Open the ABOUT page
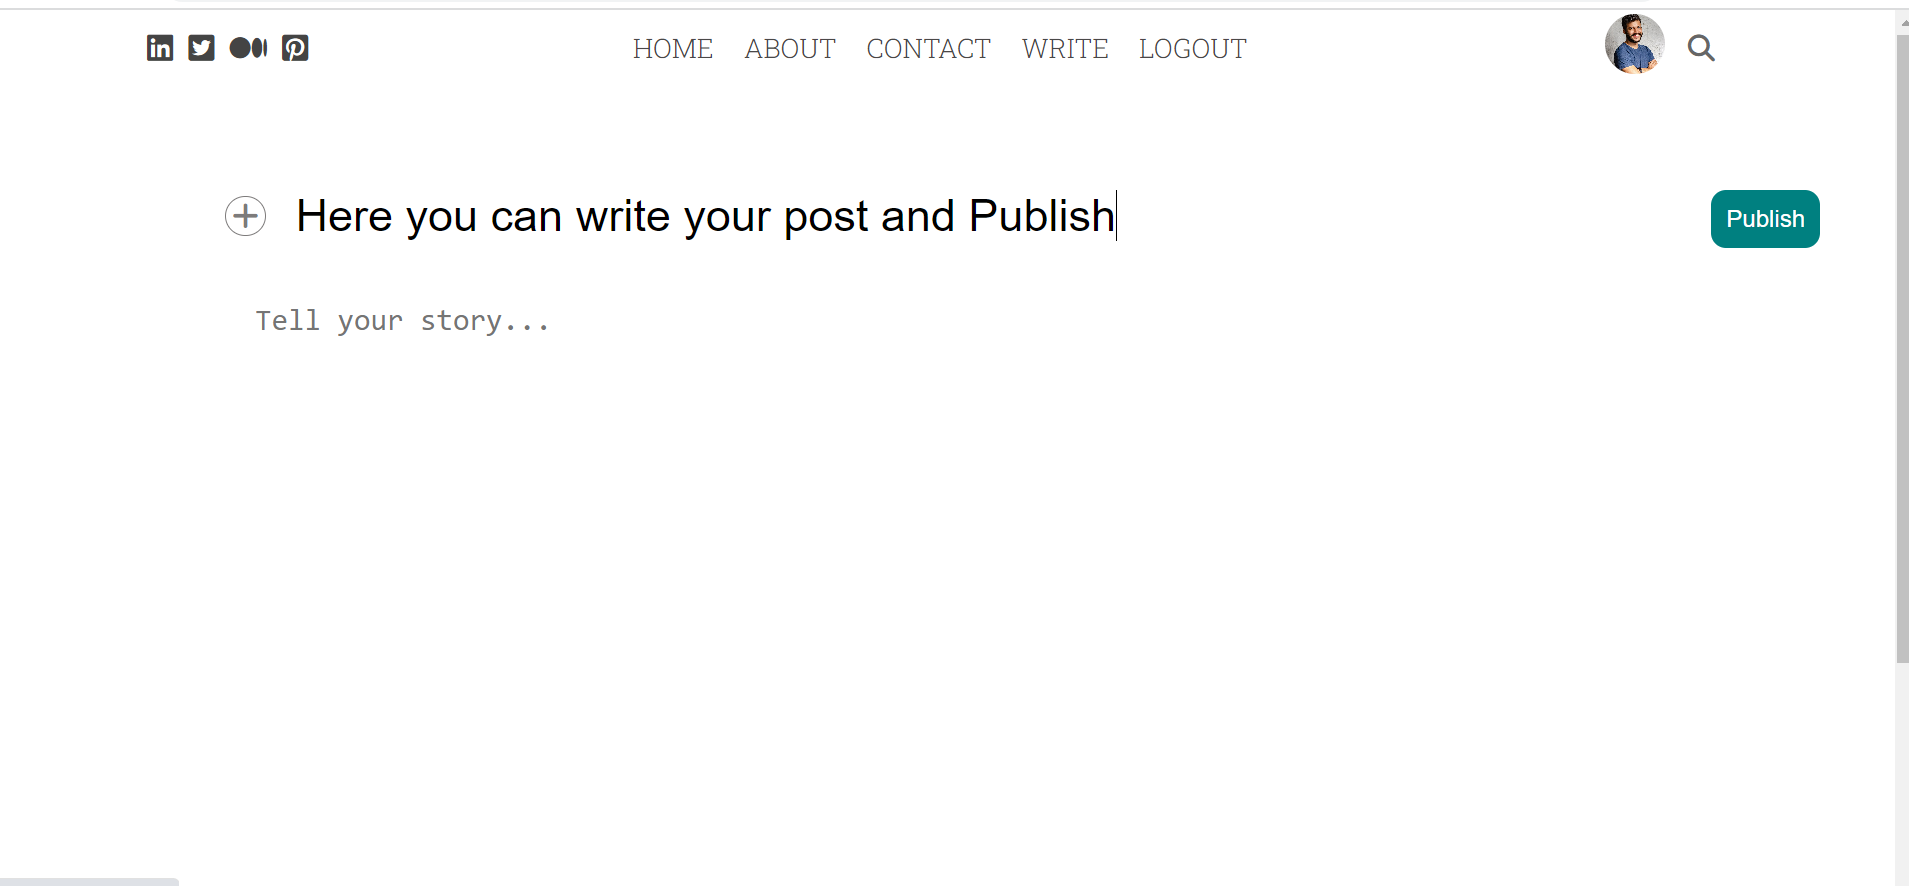 [x=790, y=48]
